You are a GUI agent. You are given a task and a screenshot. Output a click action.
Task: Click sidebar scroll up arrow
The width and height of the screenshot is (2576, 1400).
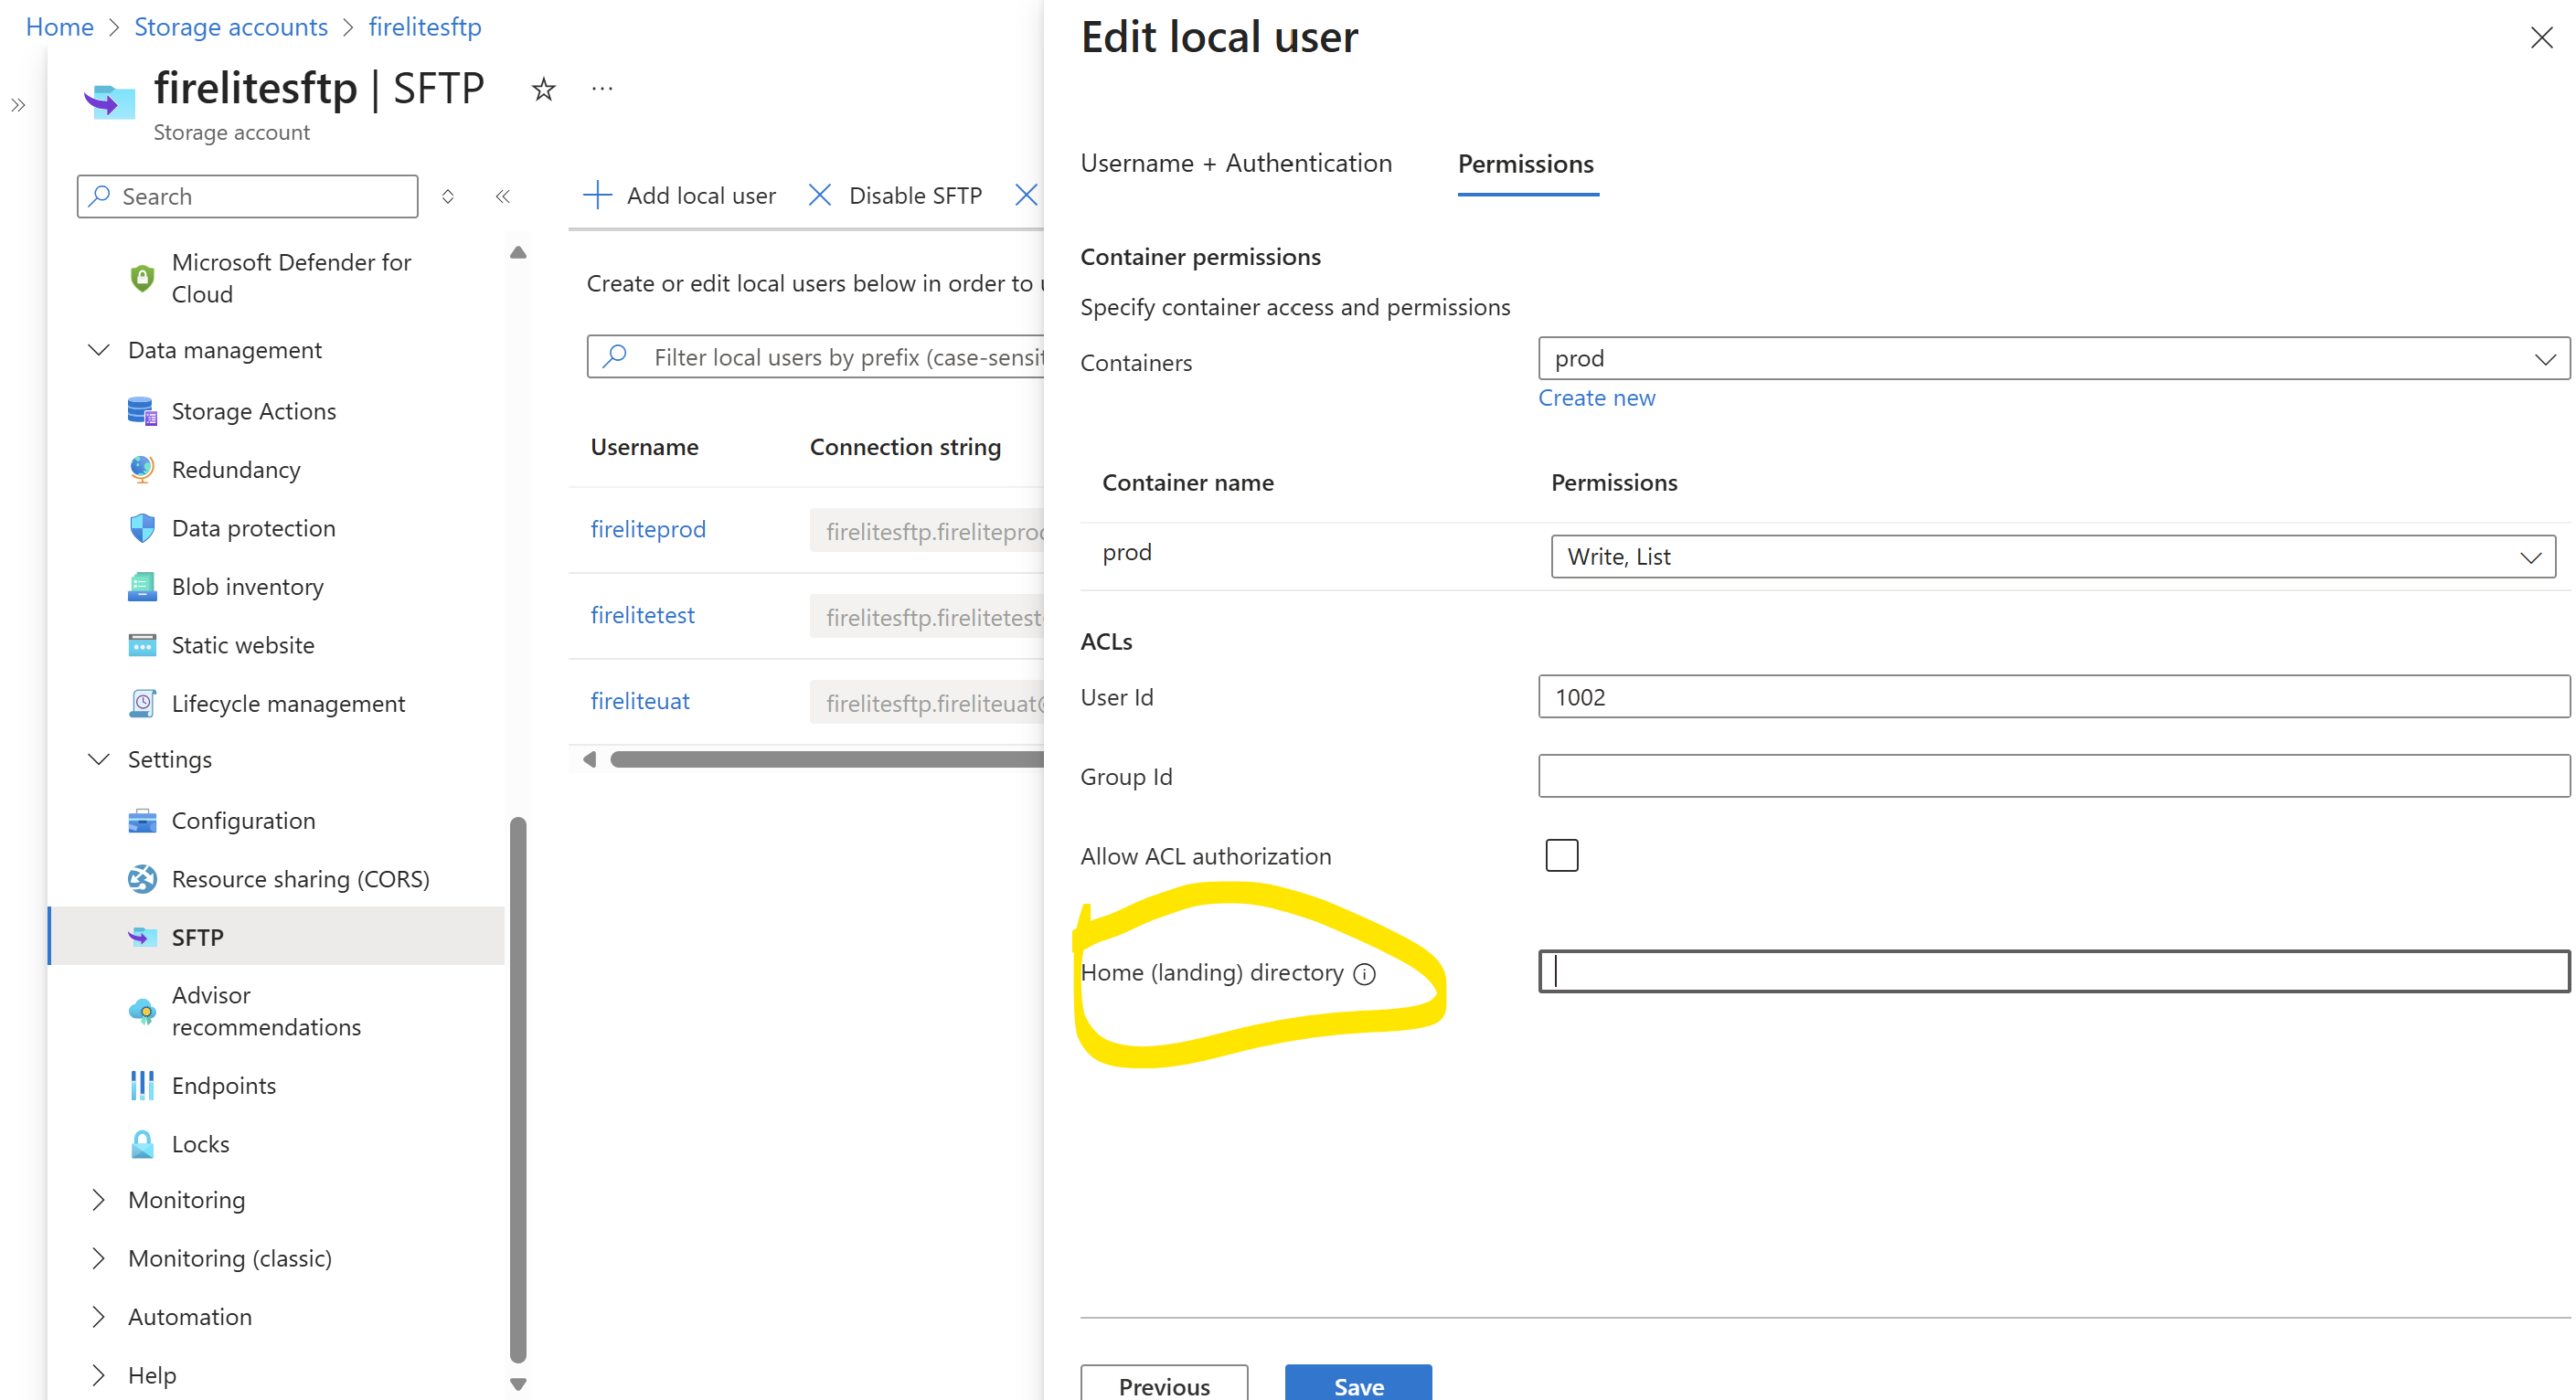pyautogui.click(x=518, y=252)
